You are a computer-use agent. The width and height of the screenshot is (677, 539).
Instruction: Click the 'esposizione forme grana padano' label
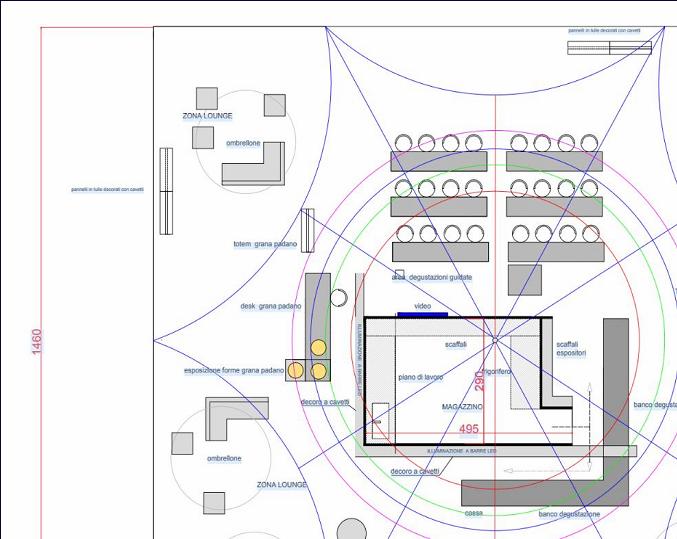233,370
